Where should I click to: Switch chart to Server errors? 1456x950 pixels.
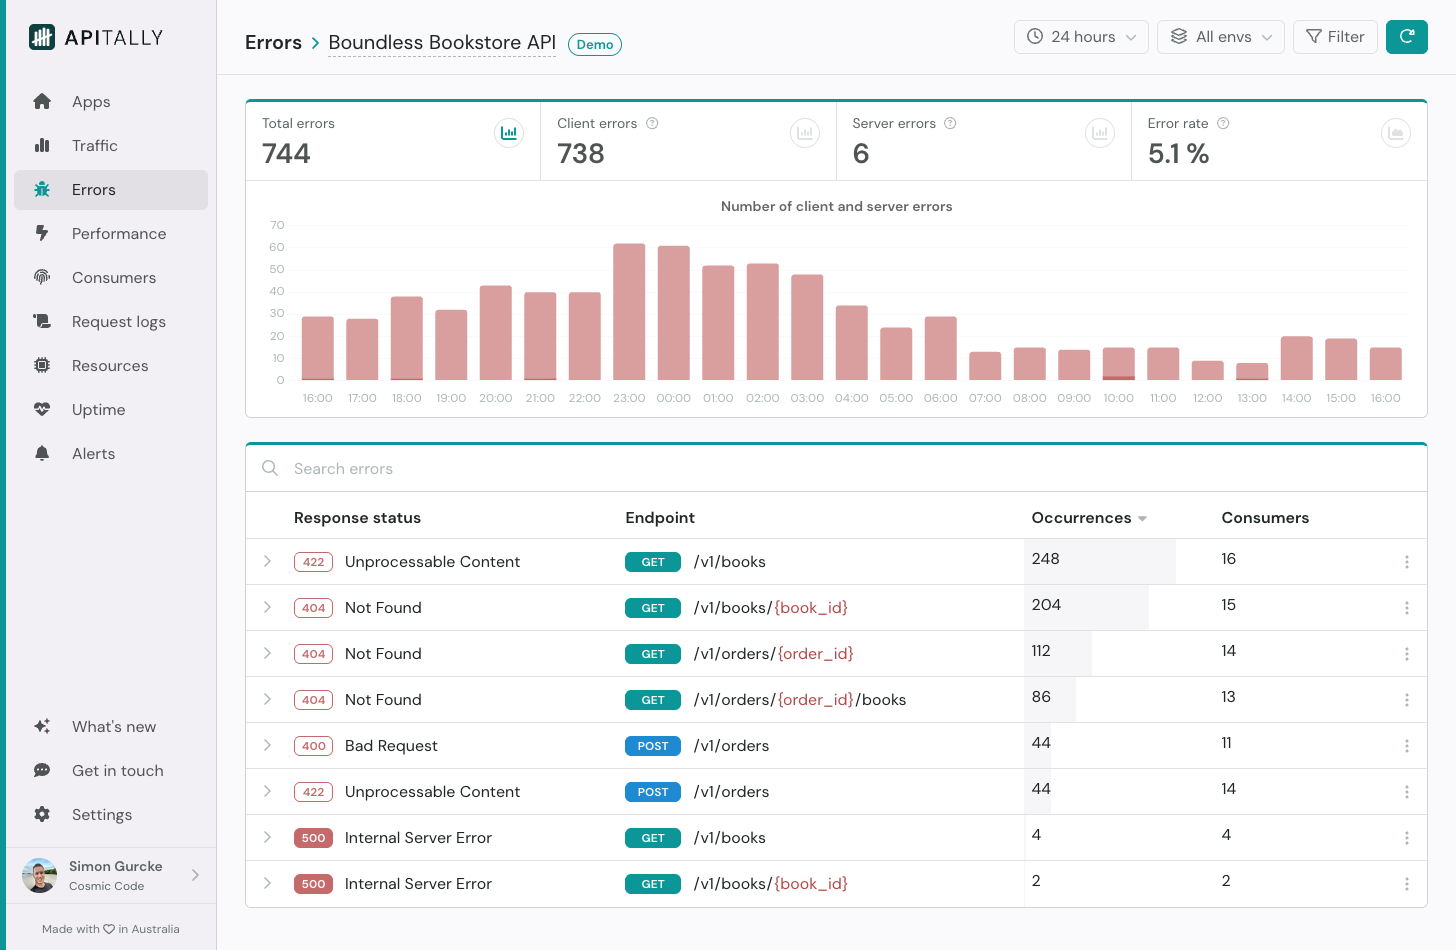tap(1099, 133)
